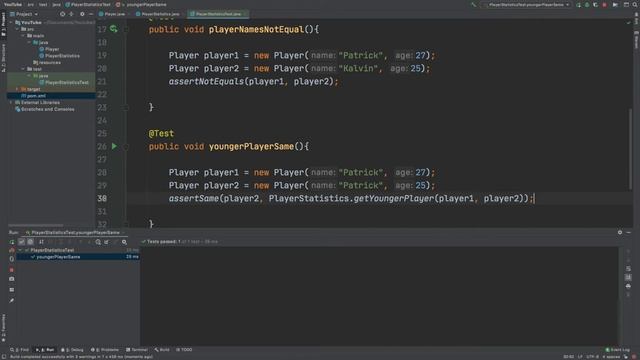
Task: Toggle auto-test icon in Run sidebar
Action: click(12, 259)
